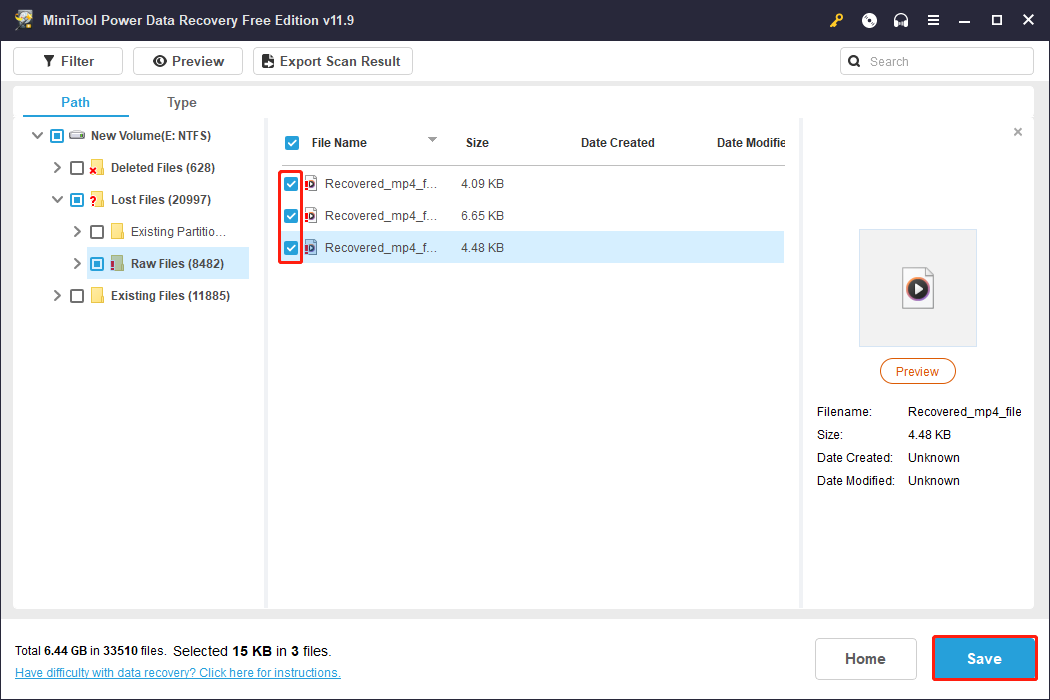The image size is (1050, 700).
Task: Click the Deleted Files folder icon
Action: click(96, 167)
